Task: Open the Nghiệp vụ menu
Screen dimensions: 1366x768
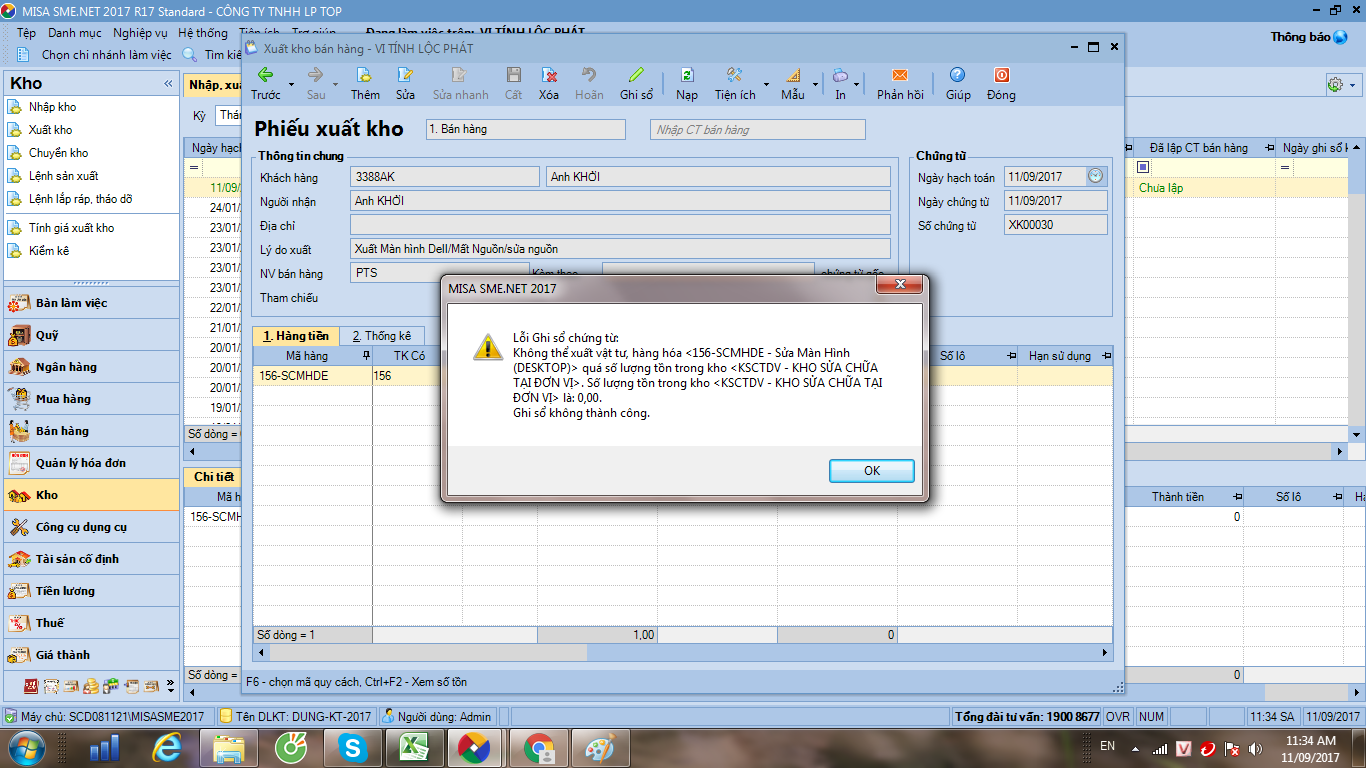Action: [x=140, y=33]
